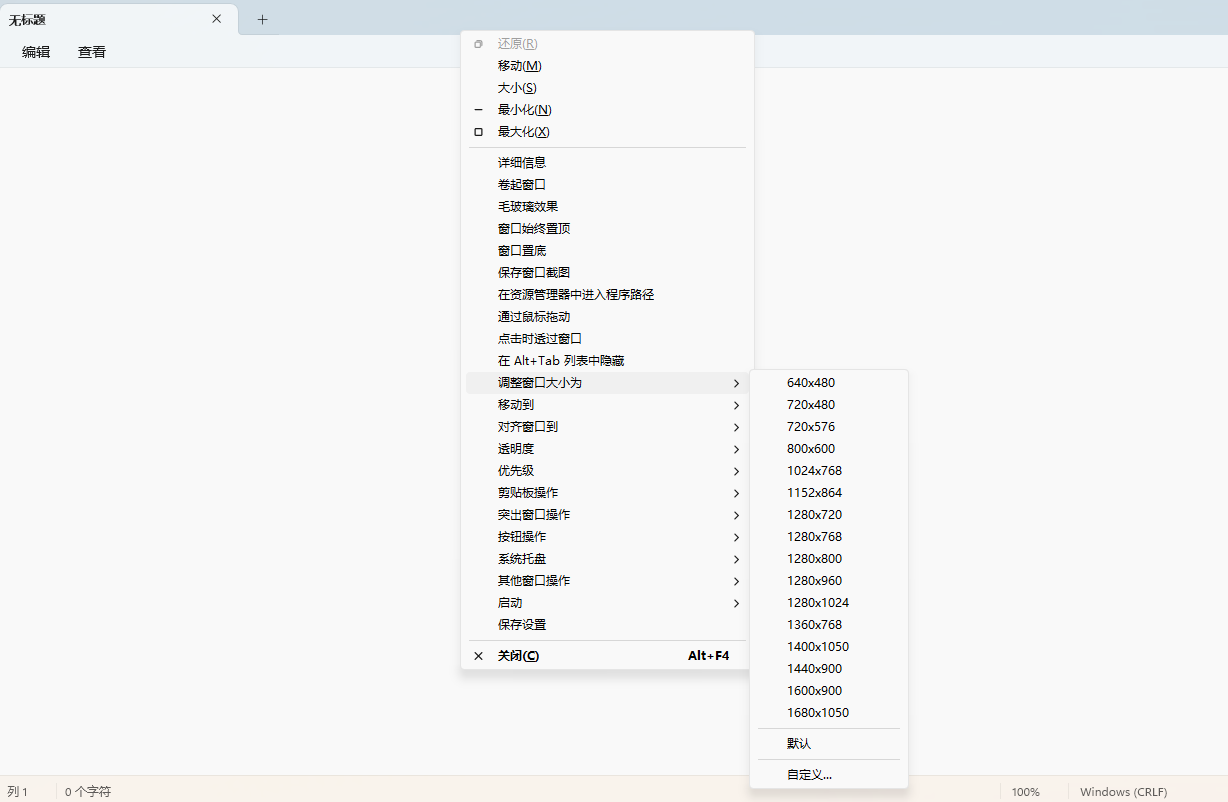Choose 大小(S) from the system menu
Screen dimensions: 1228x802
point(607,88)
